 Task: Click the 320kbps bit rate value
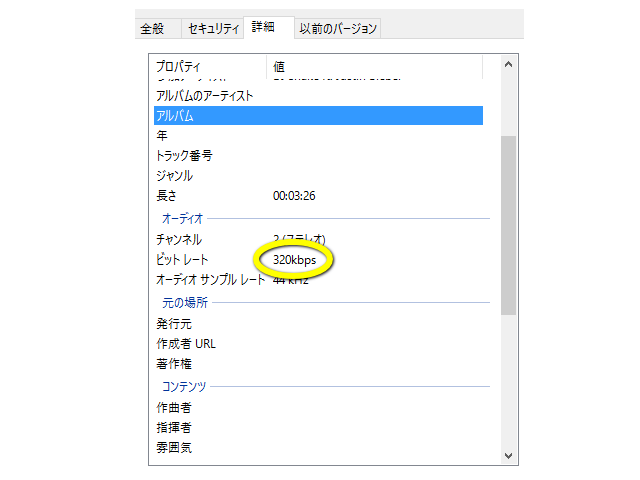(294, 260)
